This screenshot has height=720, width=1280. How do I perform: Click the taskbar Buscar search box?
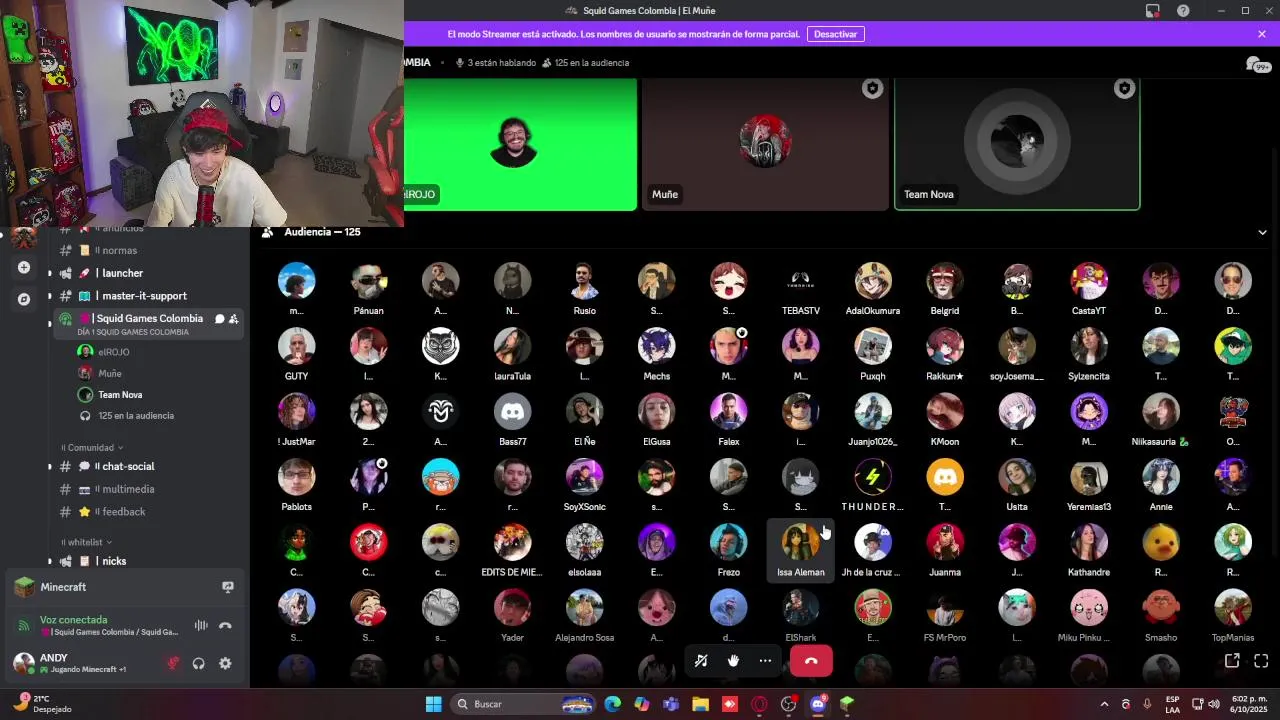[x=524, y=704]
